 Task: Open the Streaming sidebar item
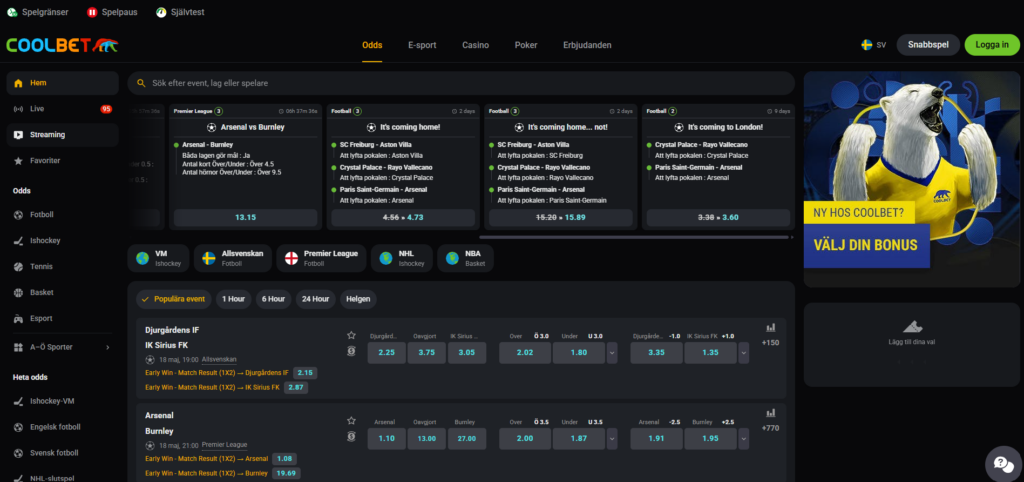click(62, 135)
